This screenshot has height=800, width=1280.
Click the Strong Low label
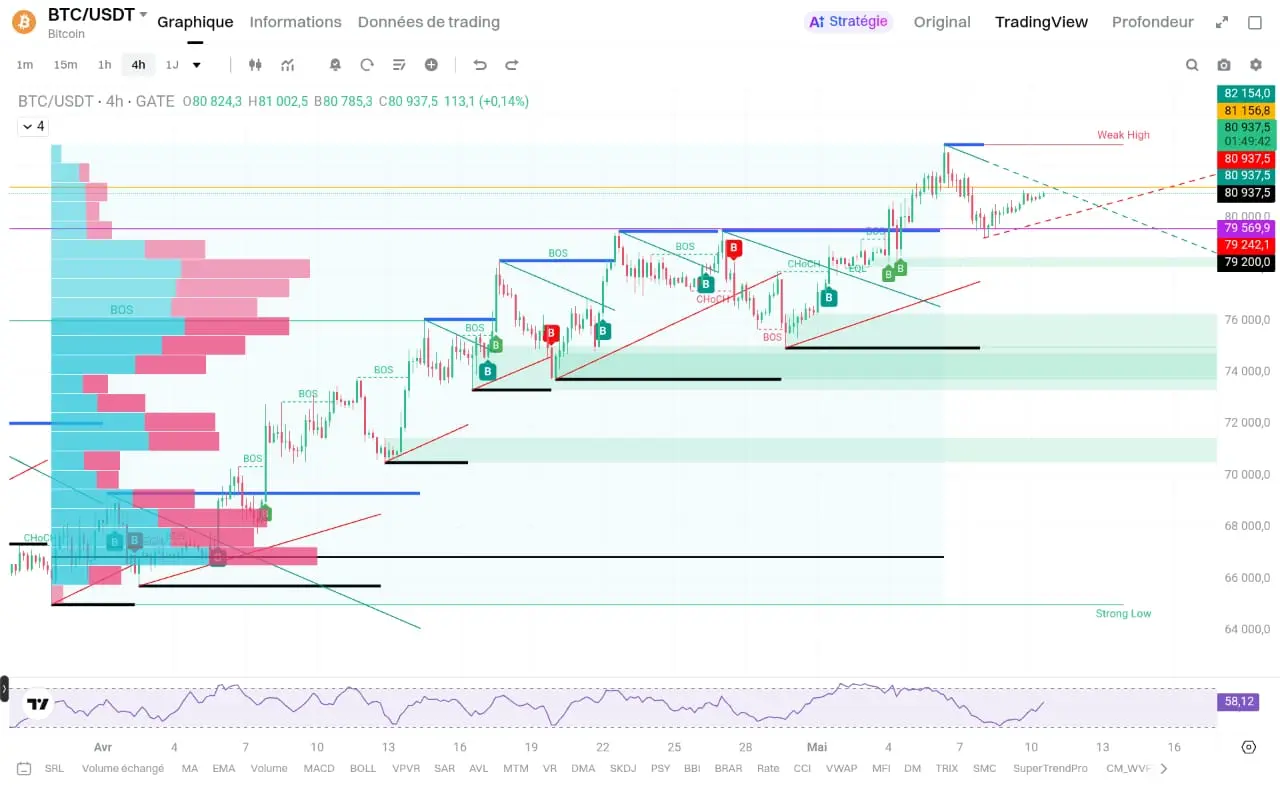click(1123, 613)
